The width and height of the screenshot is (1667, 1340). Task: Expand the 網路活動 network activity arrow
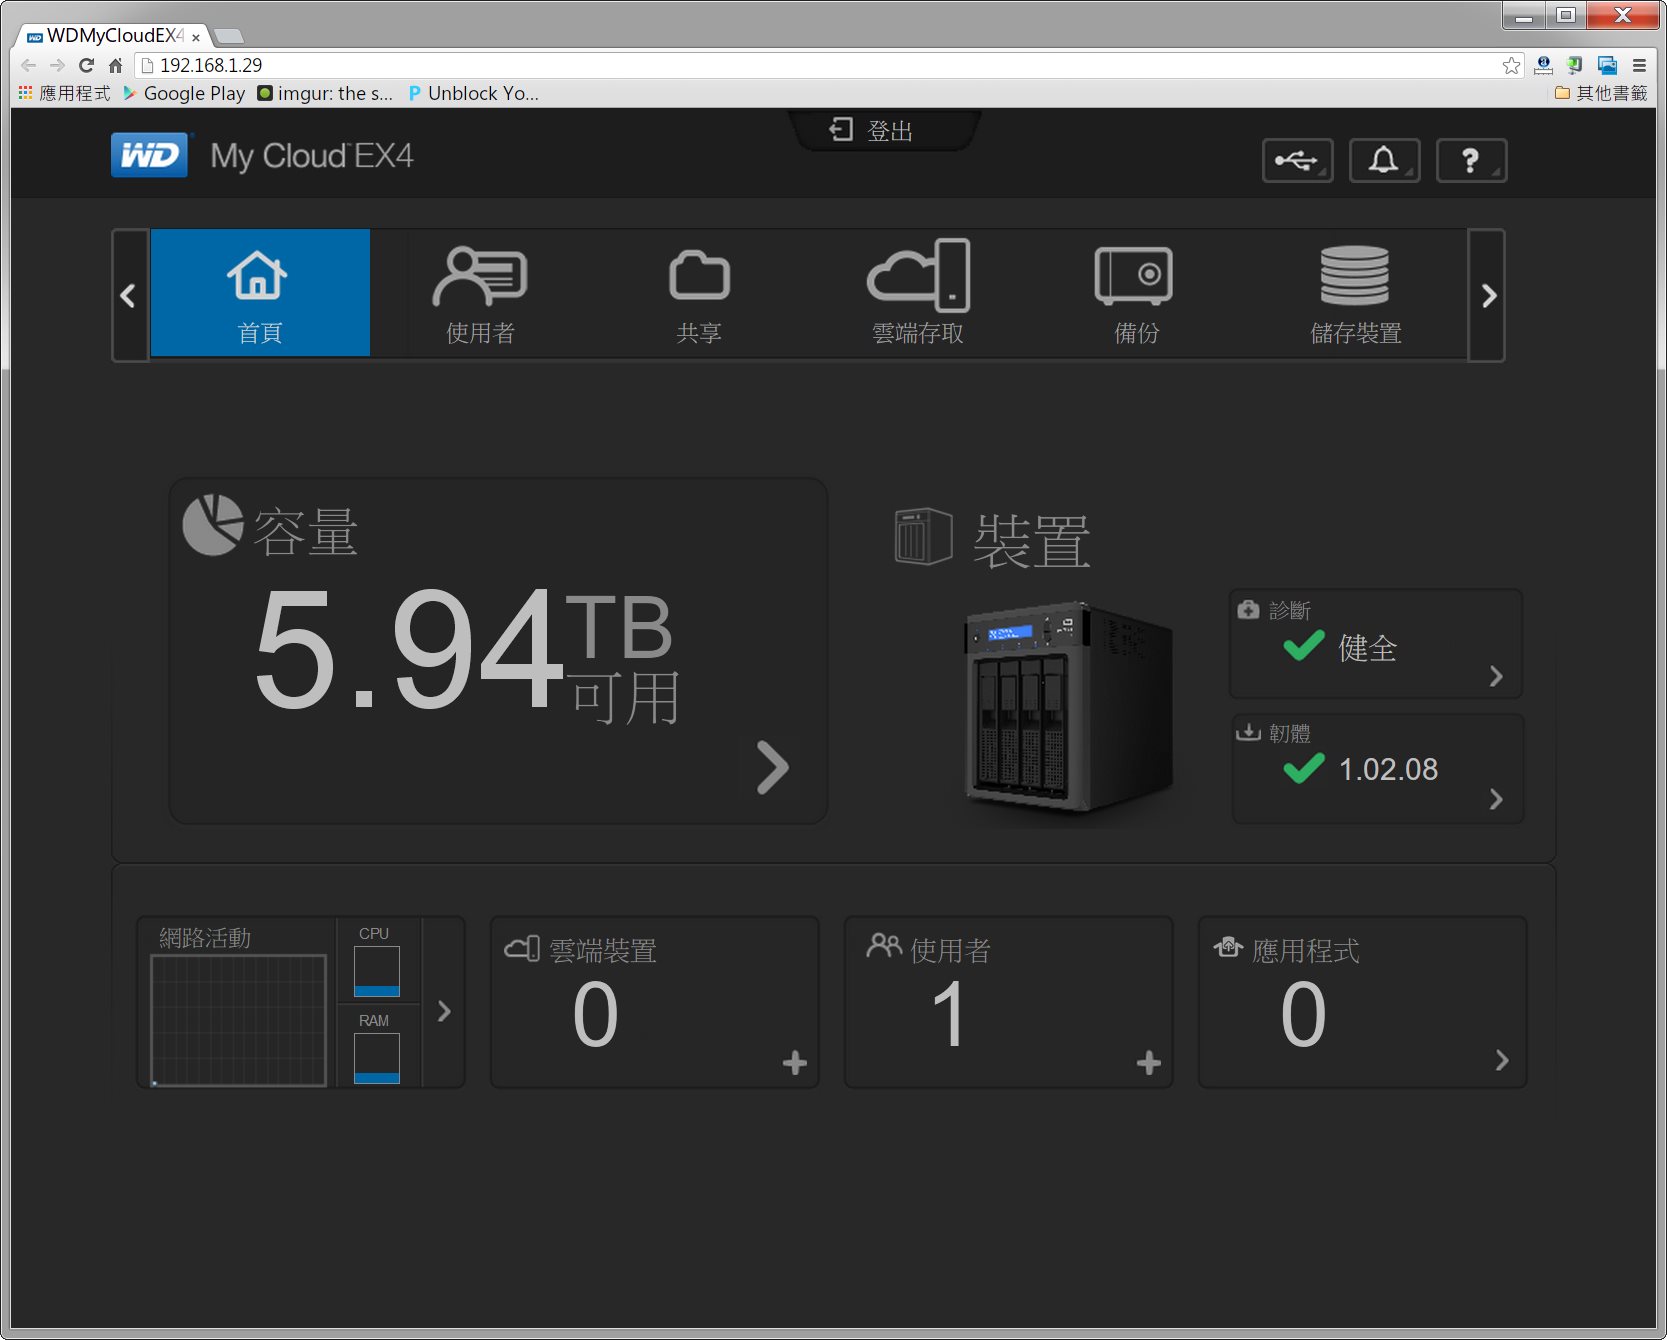[x=444, y=1011]
